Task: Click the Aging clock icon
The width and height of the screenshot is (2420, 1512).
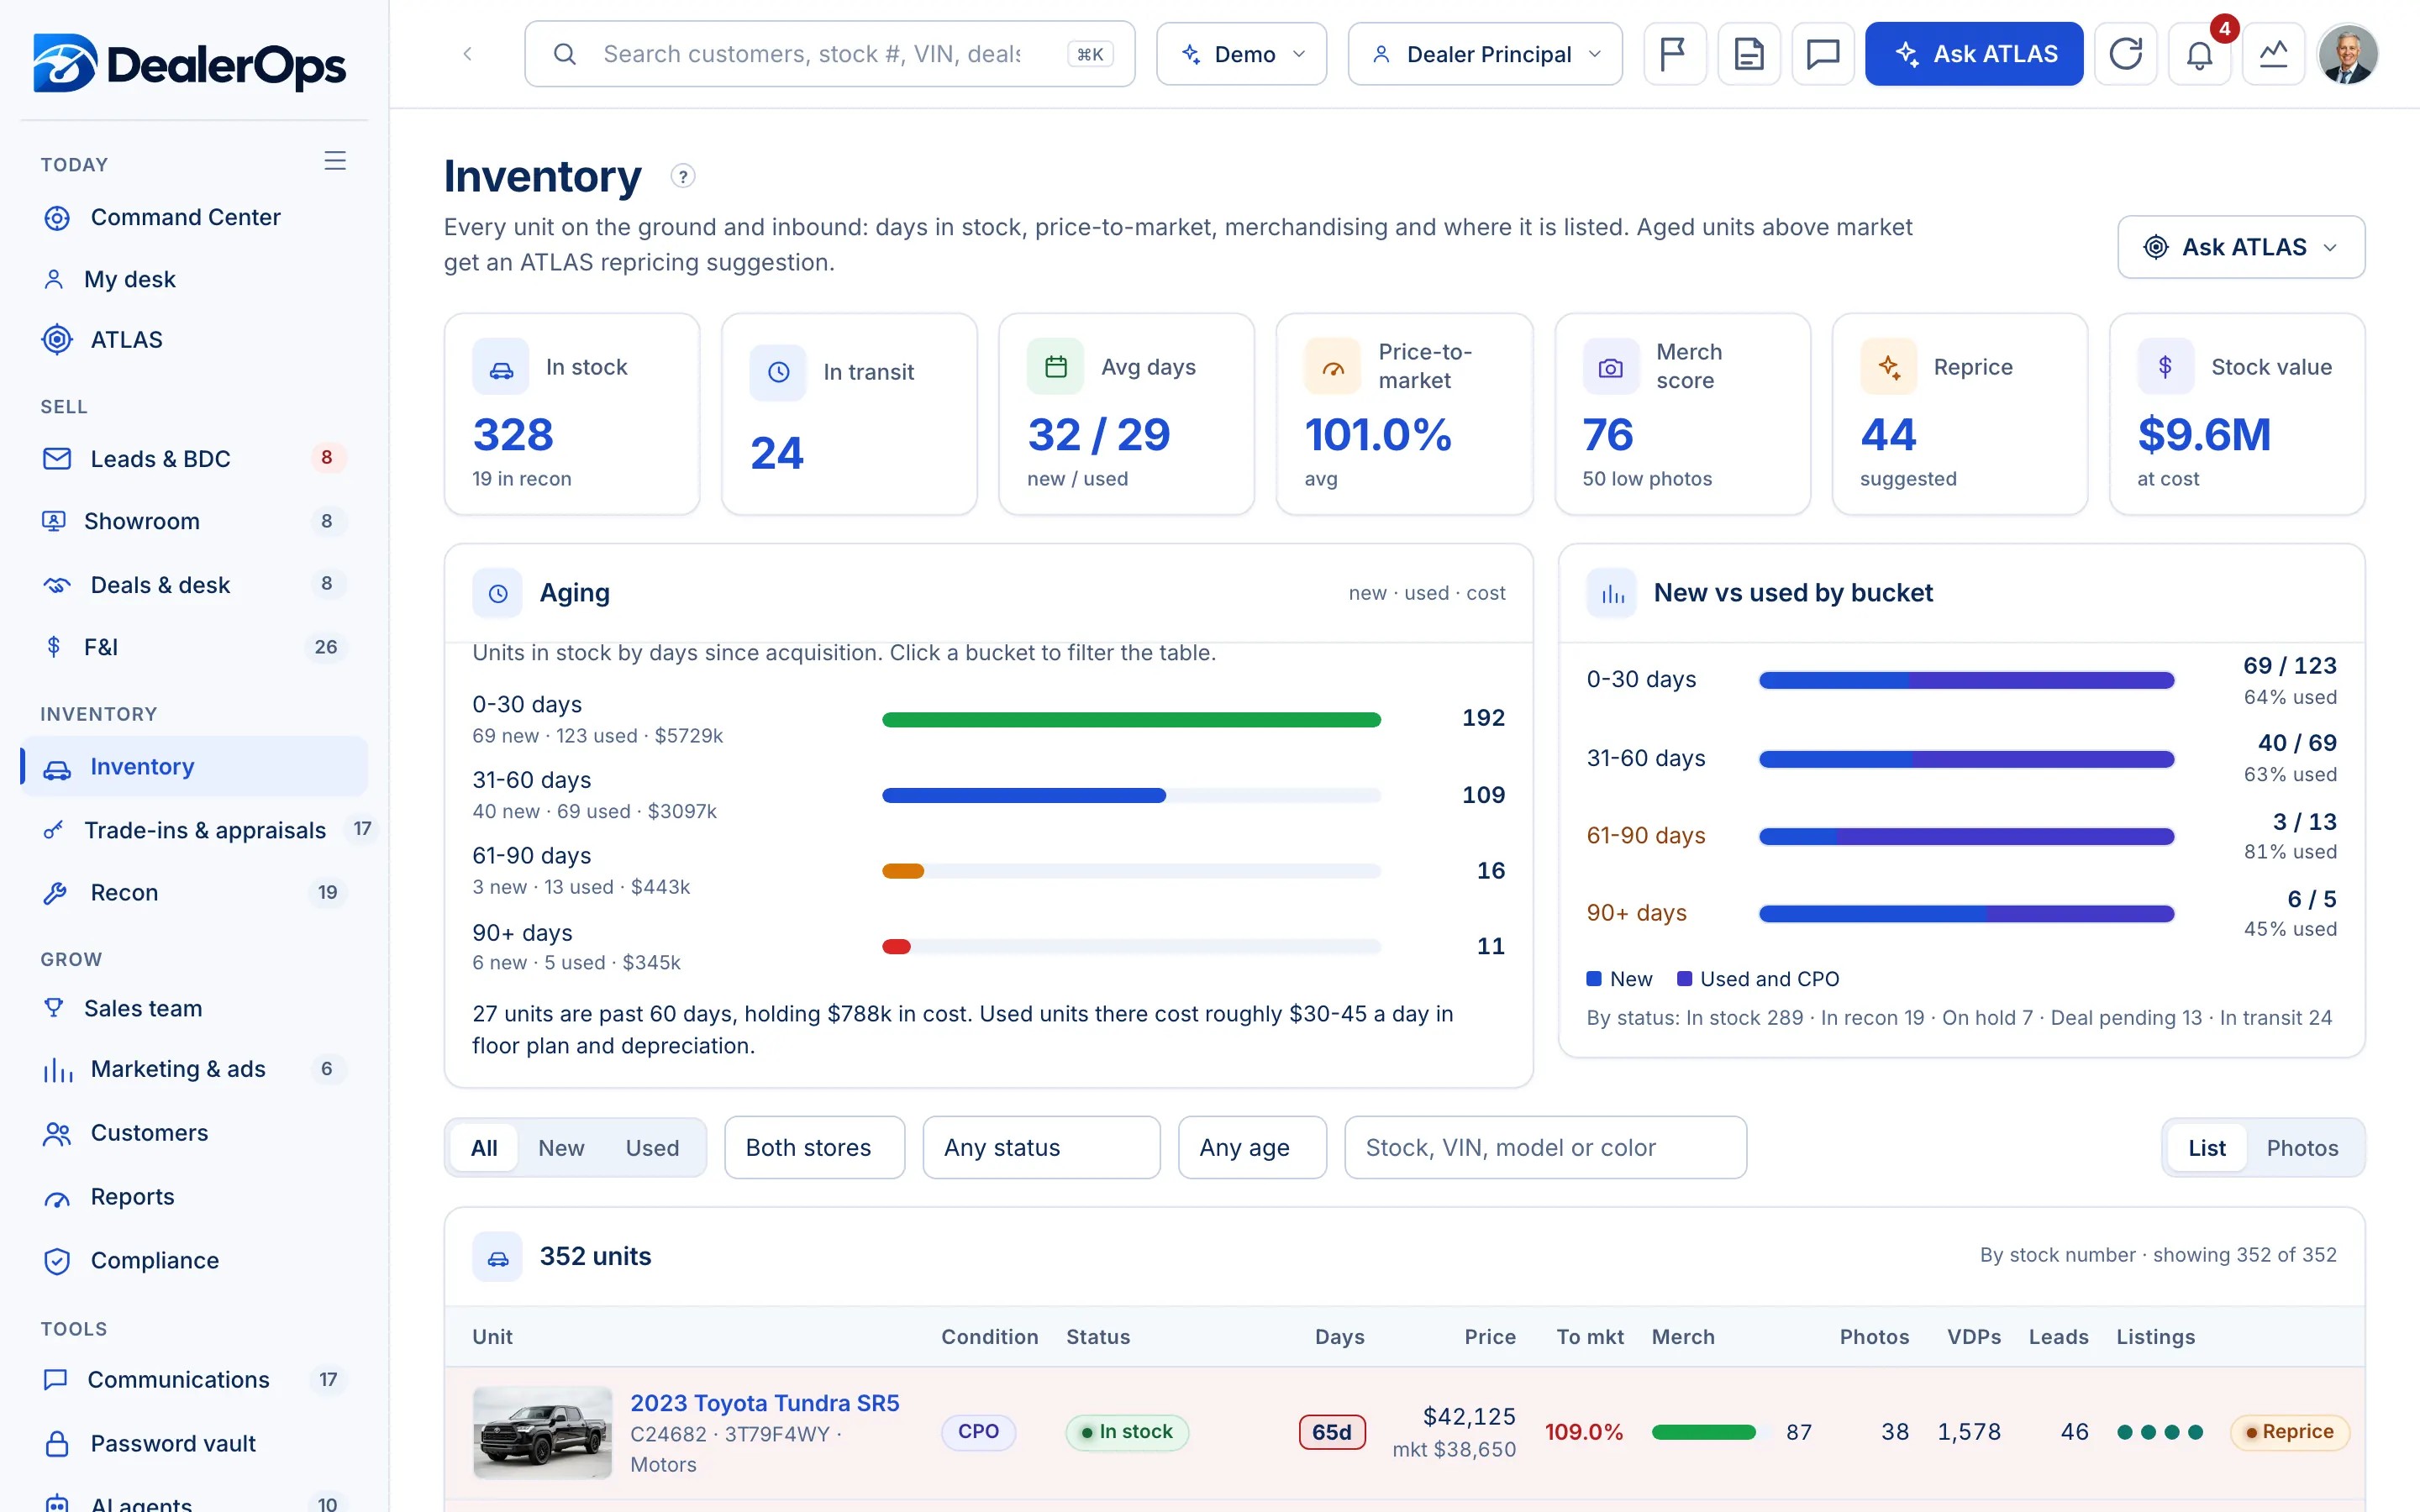Action: pyautogui.click(x=498, y=593)
